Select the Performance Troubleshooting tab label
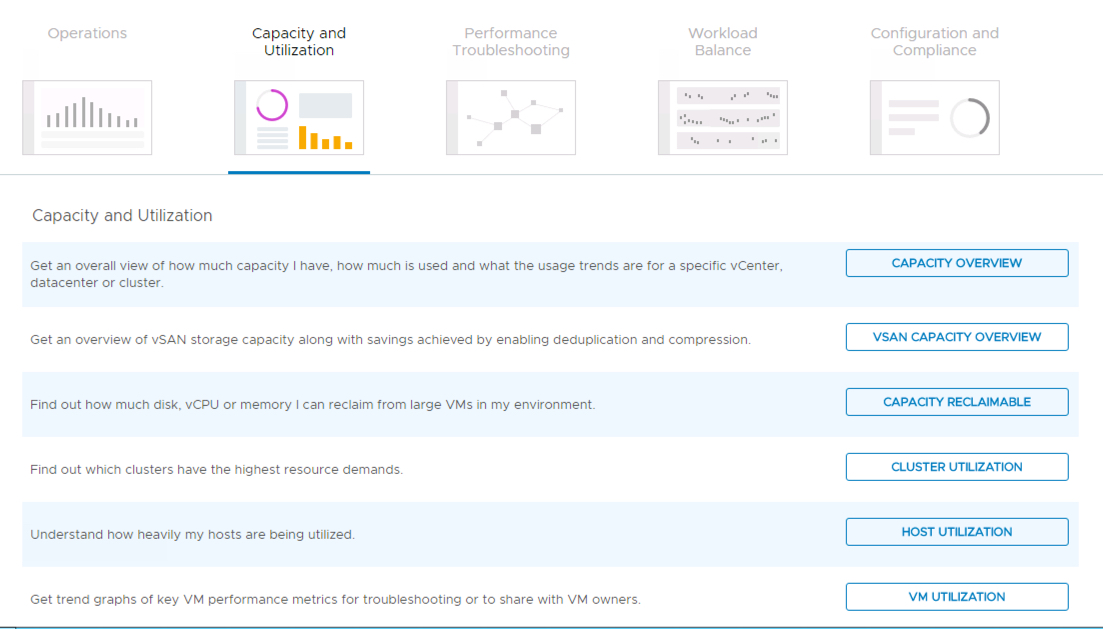 (x=511, y=42)
